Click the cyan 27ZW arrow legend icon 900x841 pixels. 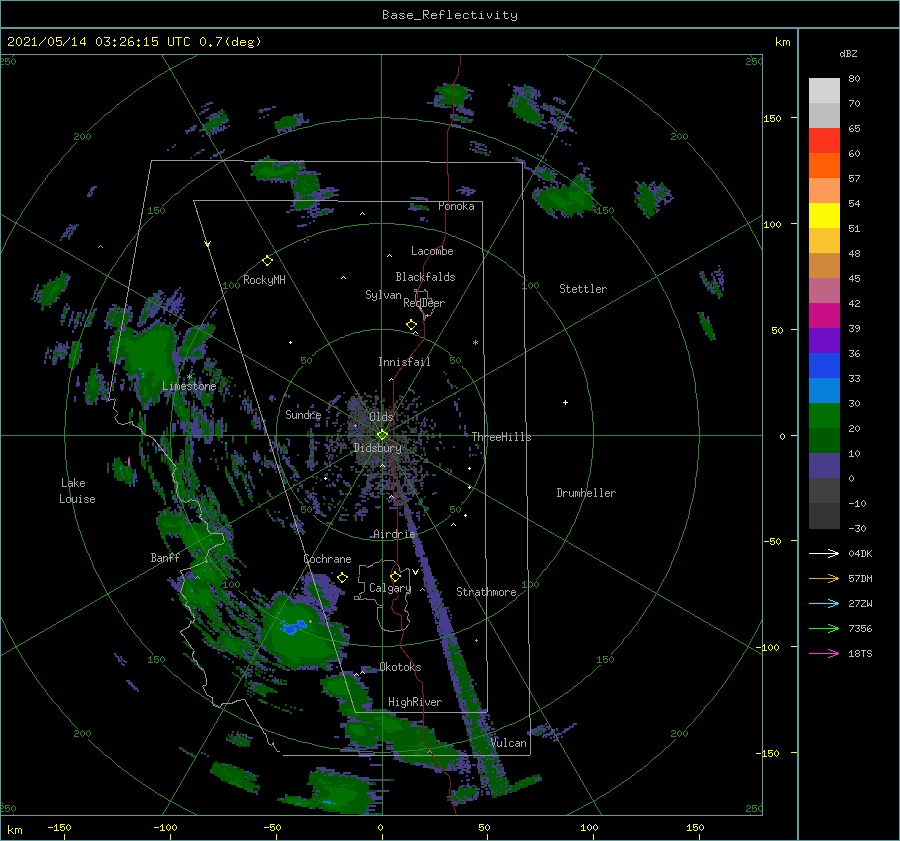pos(824,603)
